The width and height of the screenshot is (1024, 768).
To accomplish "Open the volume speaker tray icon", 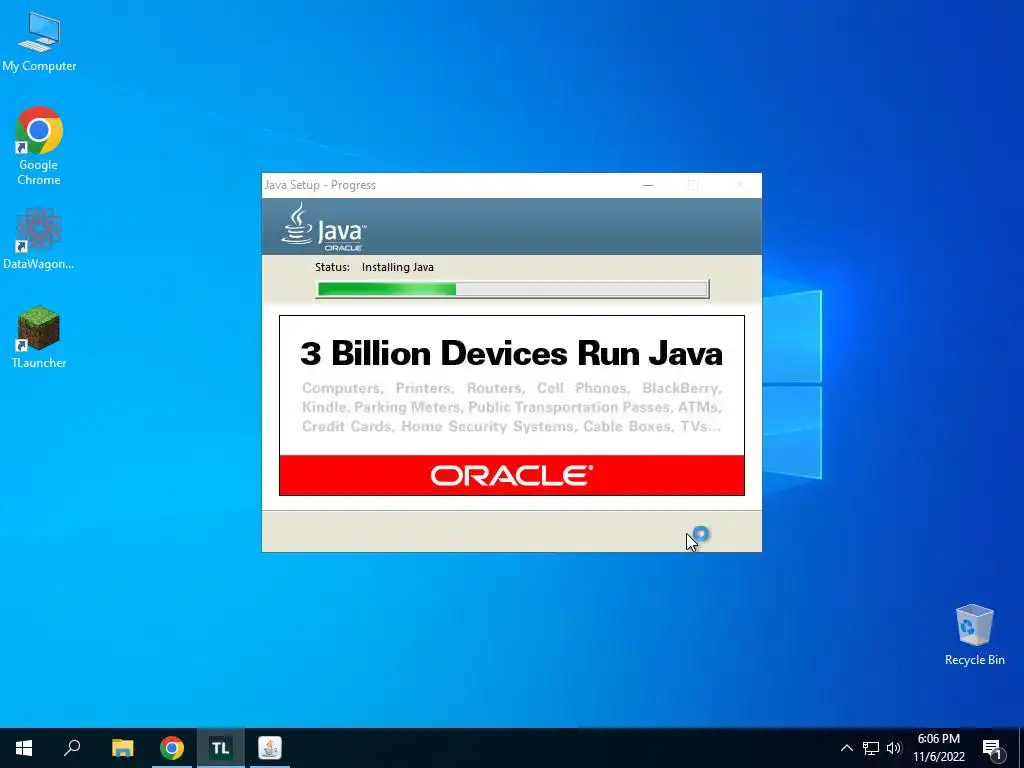I will [x=894, y=748].
